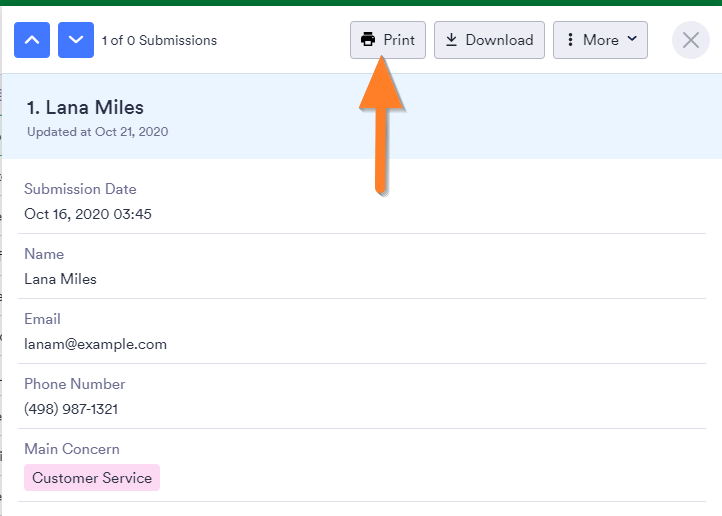
Task: Click the printer icon
Action: 368,40
